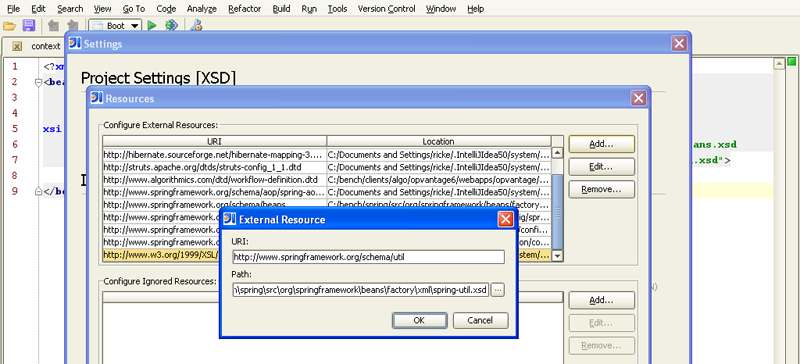Click Add in Configure External Resources
Screen dimensions: 800x364
602,144
